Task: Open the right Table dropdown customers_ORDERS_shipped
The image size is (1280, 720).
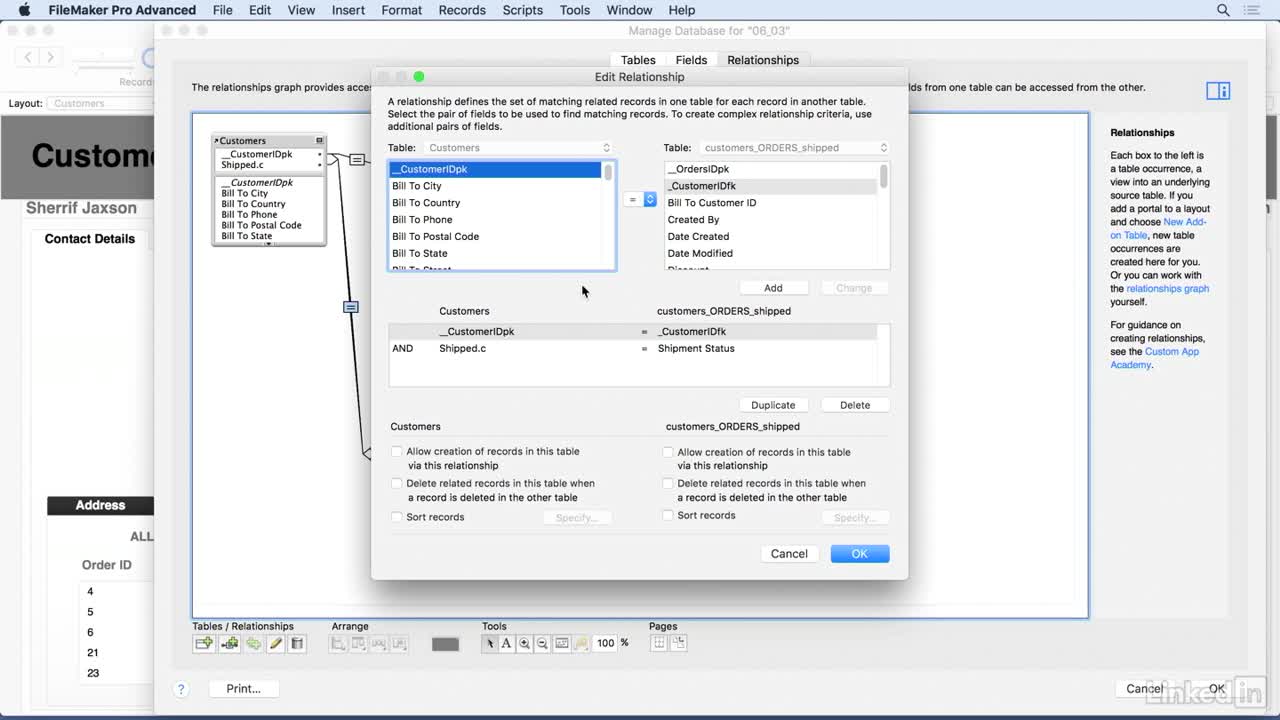Action: coord(795,148)
